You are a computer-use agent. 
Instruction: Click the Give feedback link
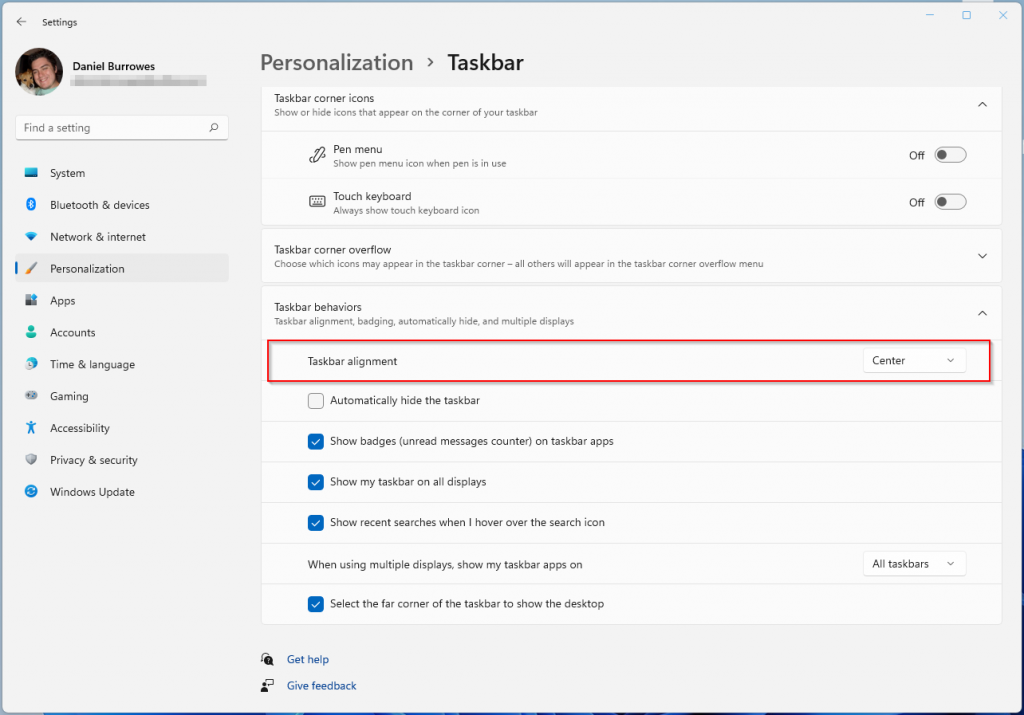tap(321, 686)
